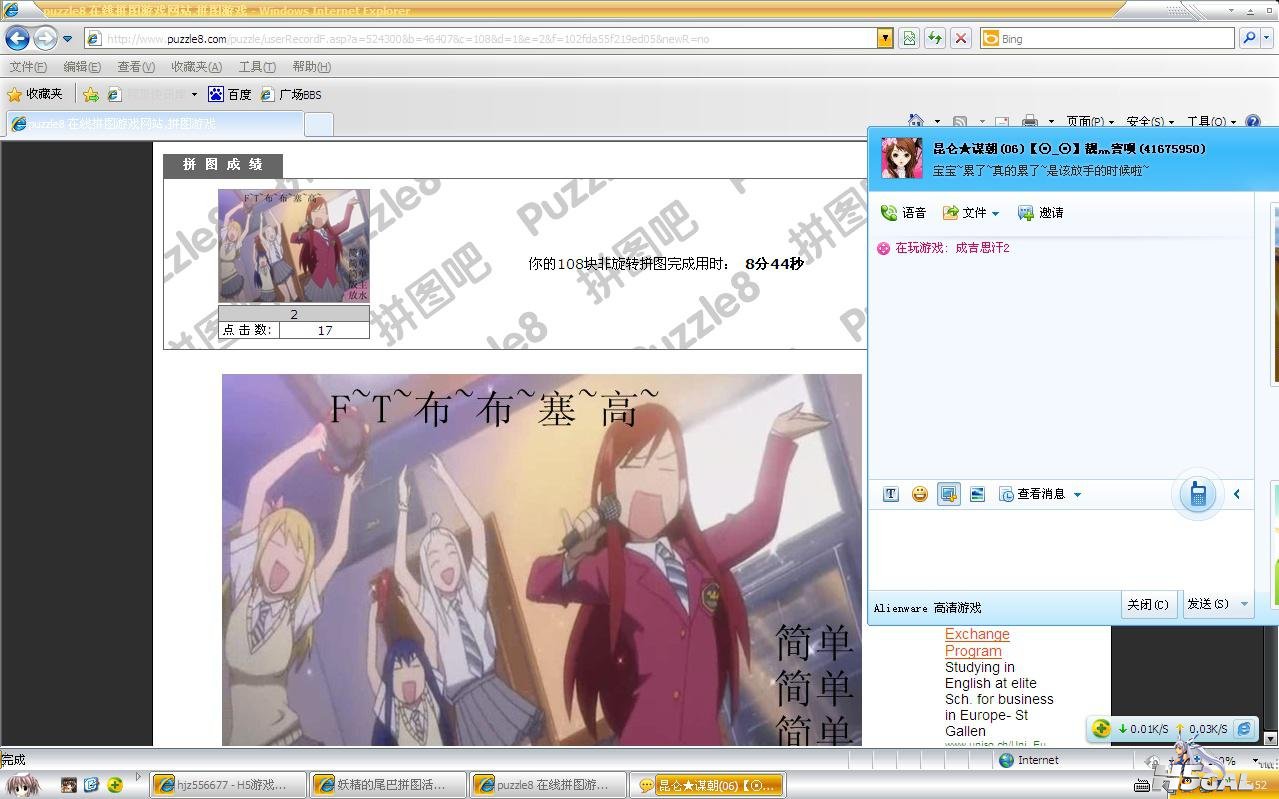
Task: Click the blue IE icon on speed widget
Action: pos(1244,729)
